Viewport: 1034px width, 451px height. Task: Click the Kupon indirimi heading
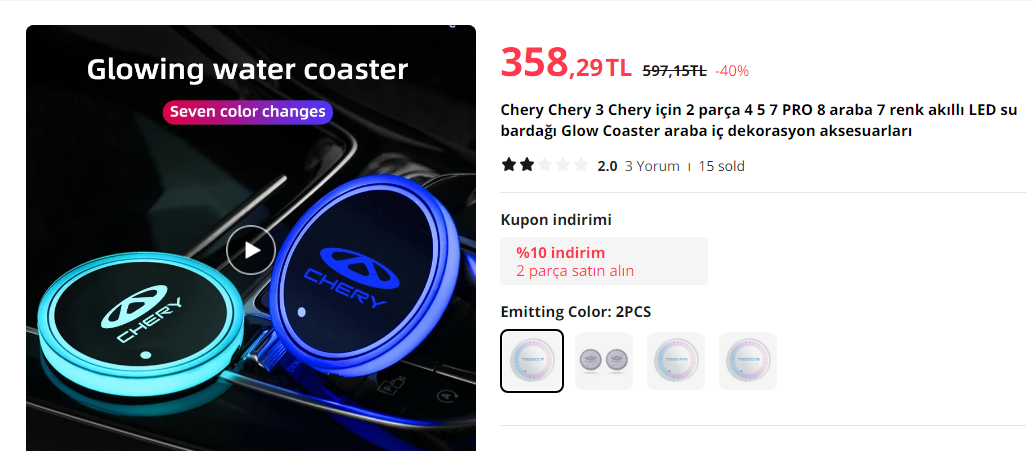click(556, 220)
